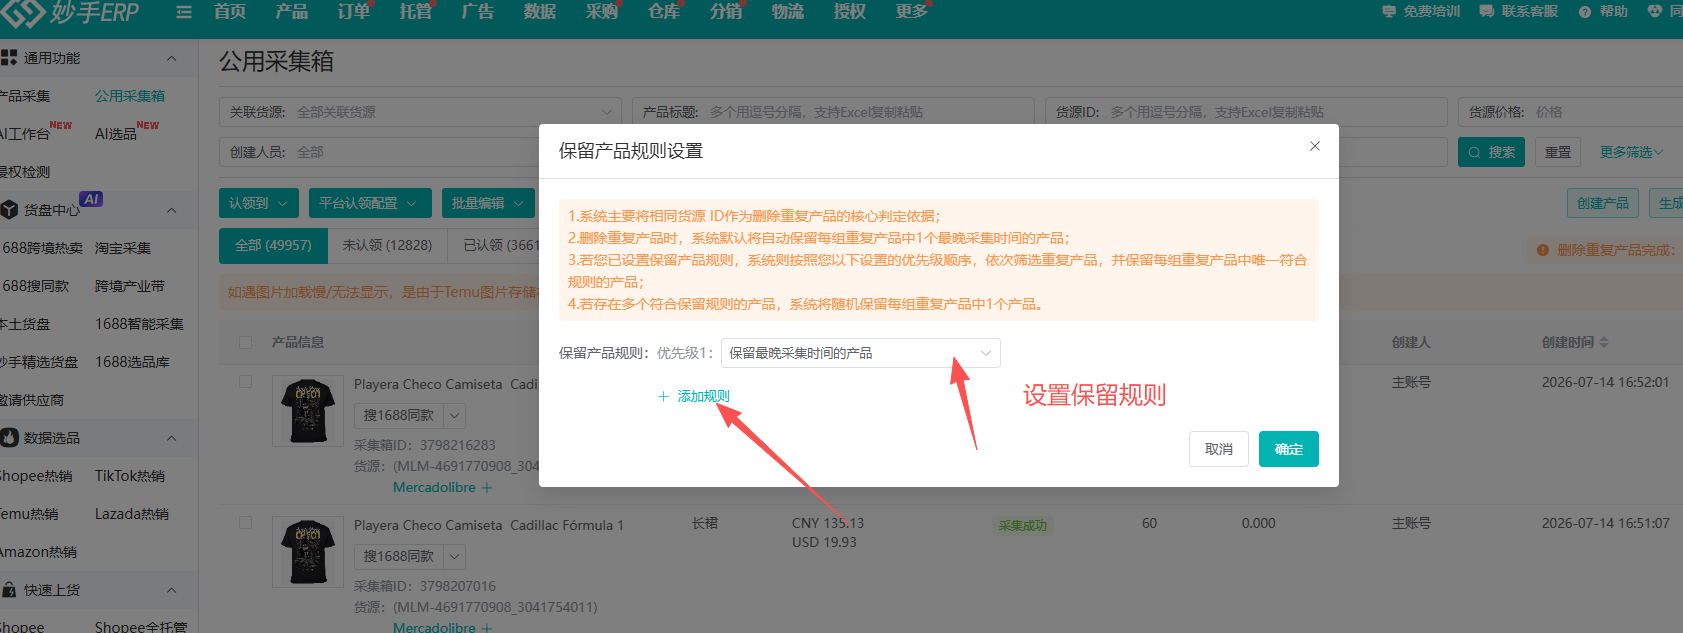Viewport: 1683px width, 633px height.
Task: Open the 帮助 help link
Action: [1603, 12]
